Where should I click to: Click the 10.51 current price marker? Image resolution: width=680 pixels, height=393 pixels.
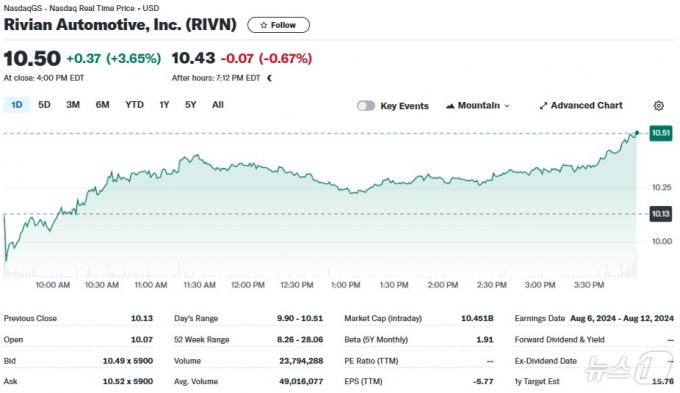[x=660, y=133]
